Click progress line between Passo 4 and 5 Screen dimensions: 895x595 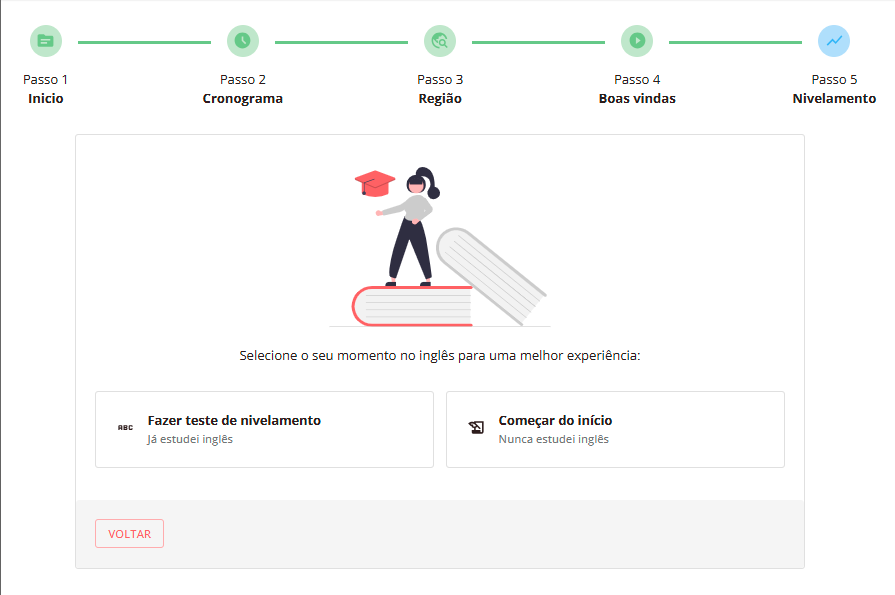tap(735, 42)
